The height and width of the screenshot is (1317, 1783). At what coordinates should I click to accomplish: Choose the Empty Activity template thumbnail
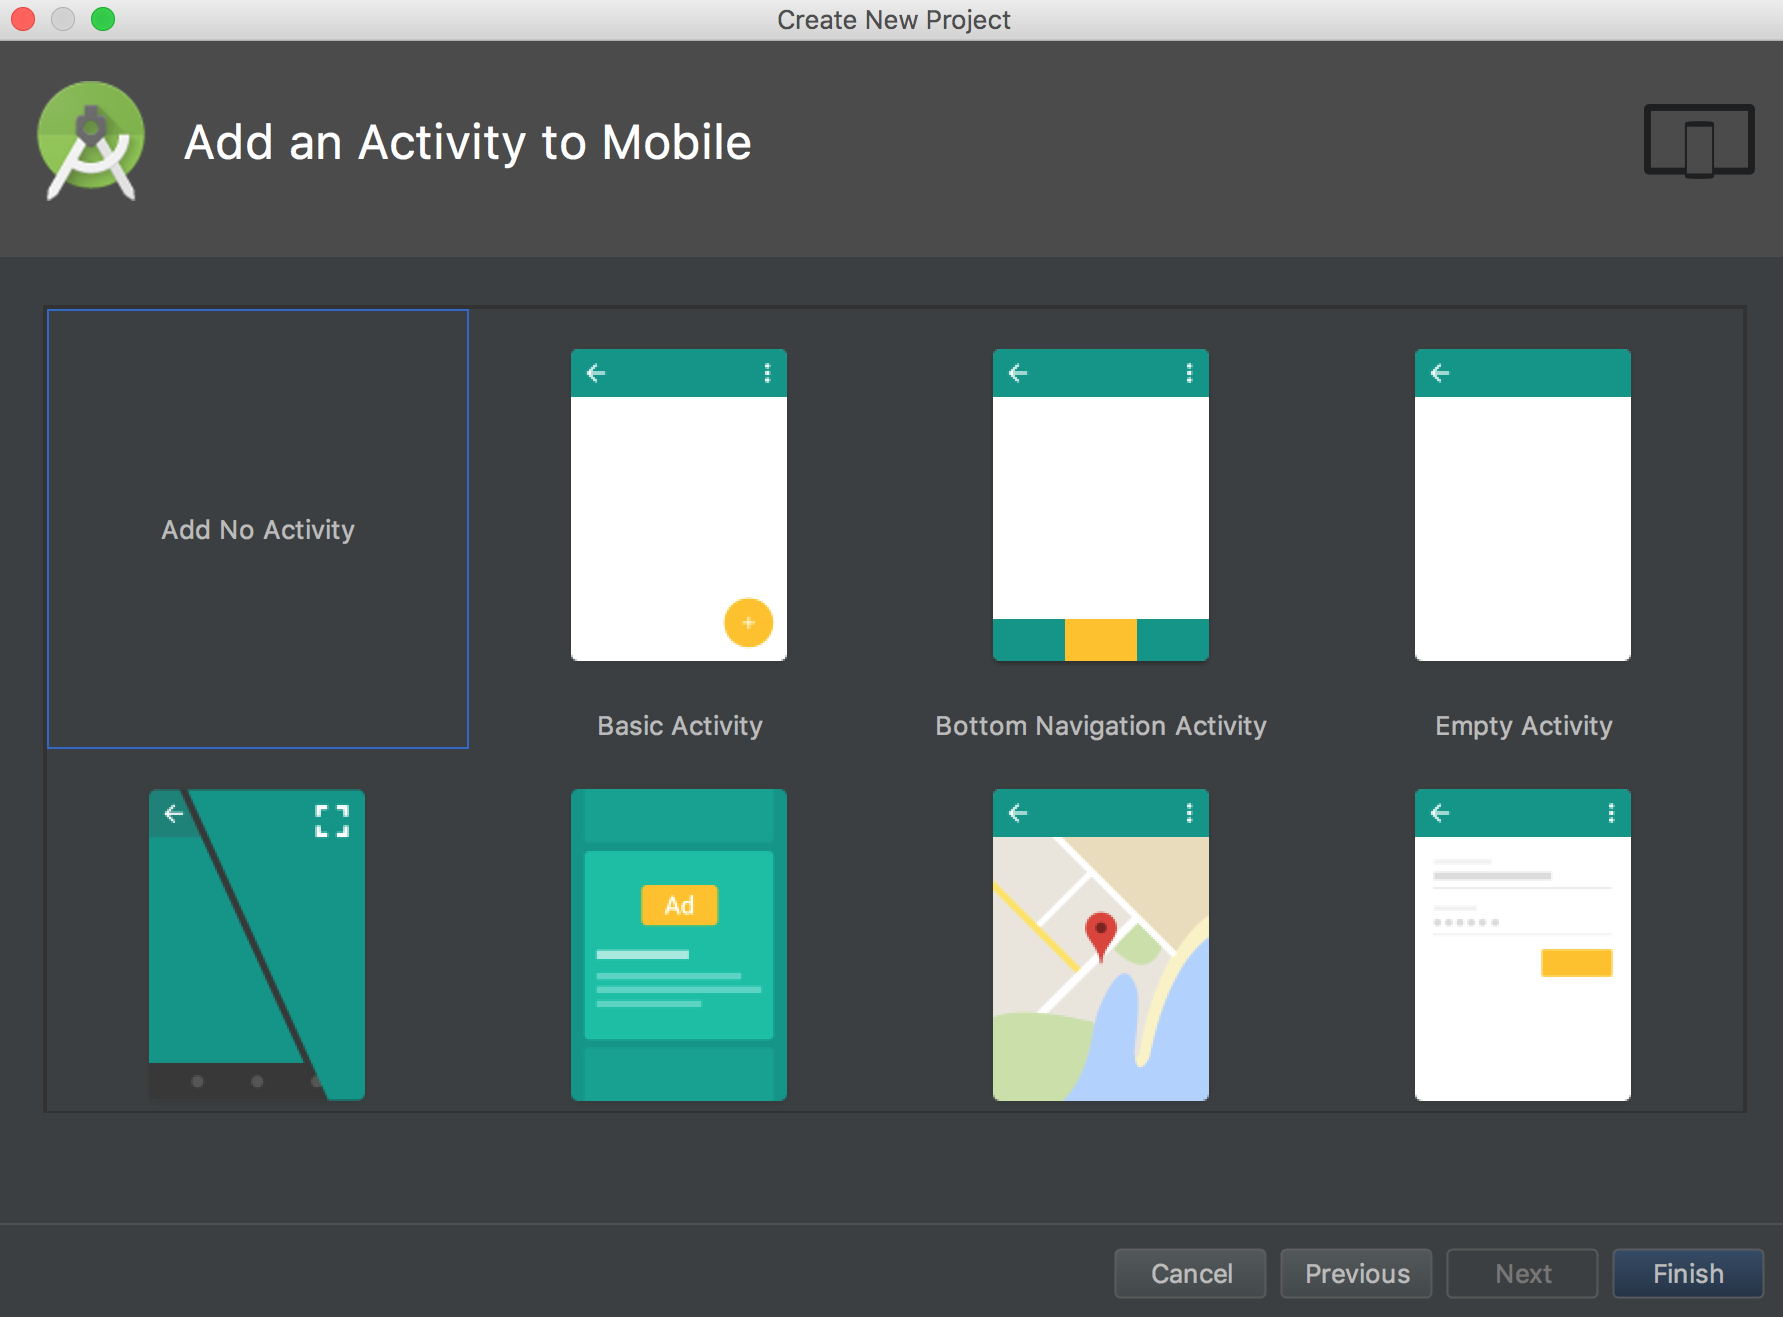pos(1523,505)
